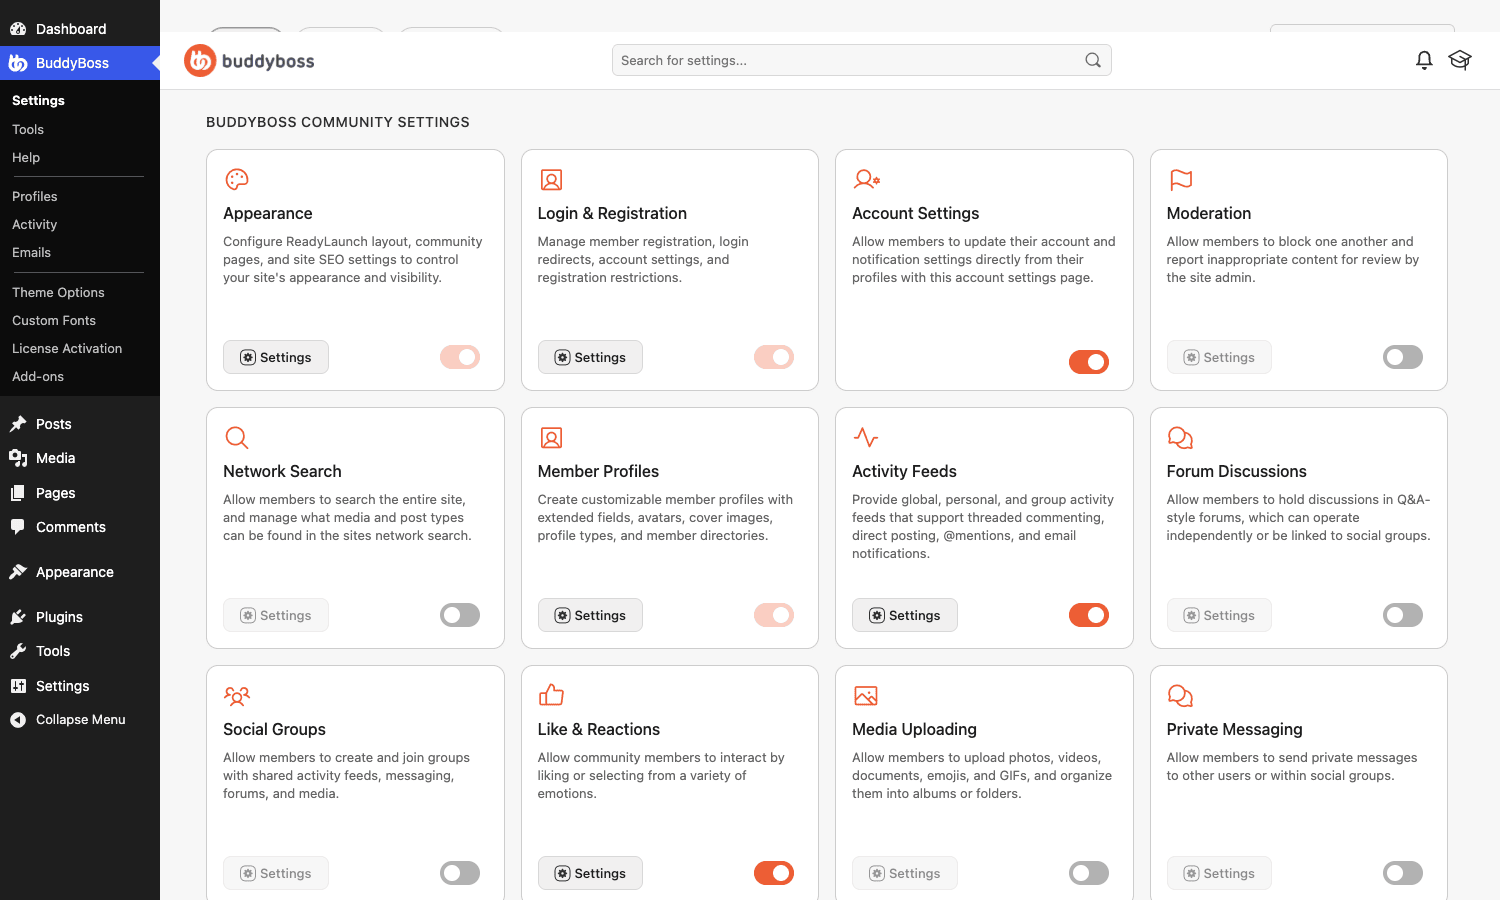Enable the Moderation toggle
The height and width of the screenshot is (900, 1500).
[1403, 357]
